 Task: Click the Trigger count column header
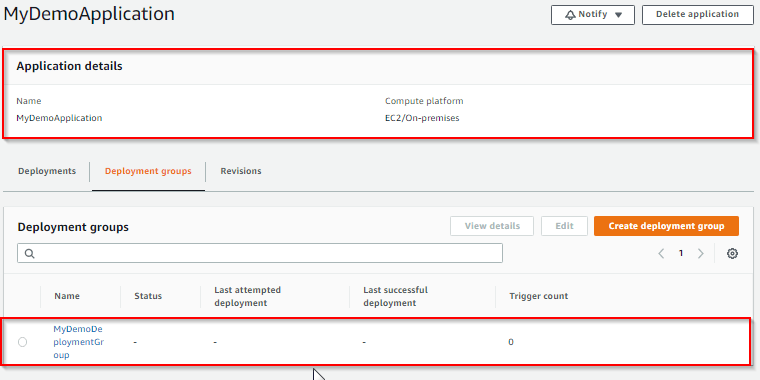[538, 296]
